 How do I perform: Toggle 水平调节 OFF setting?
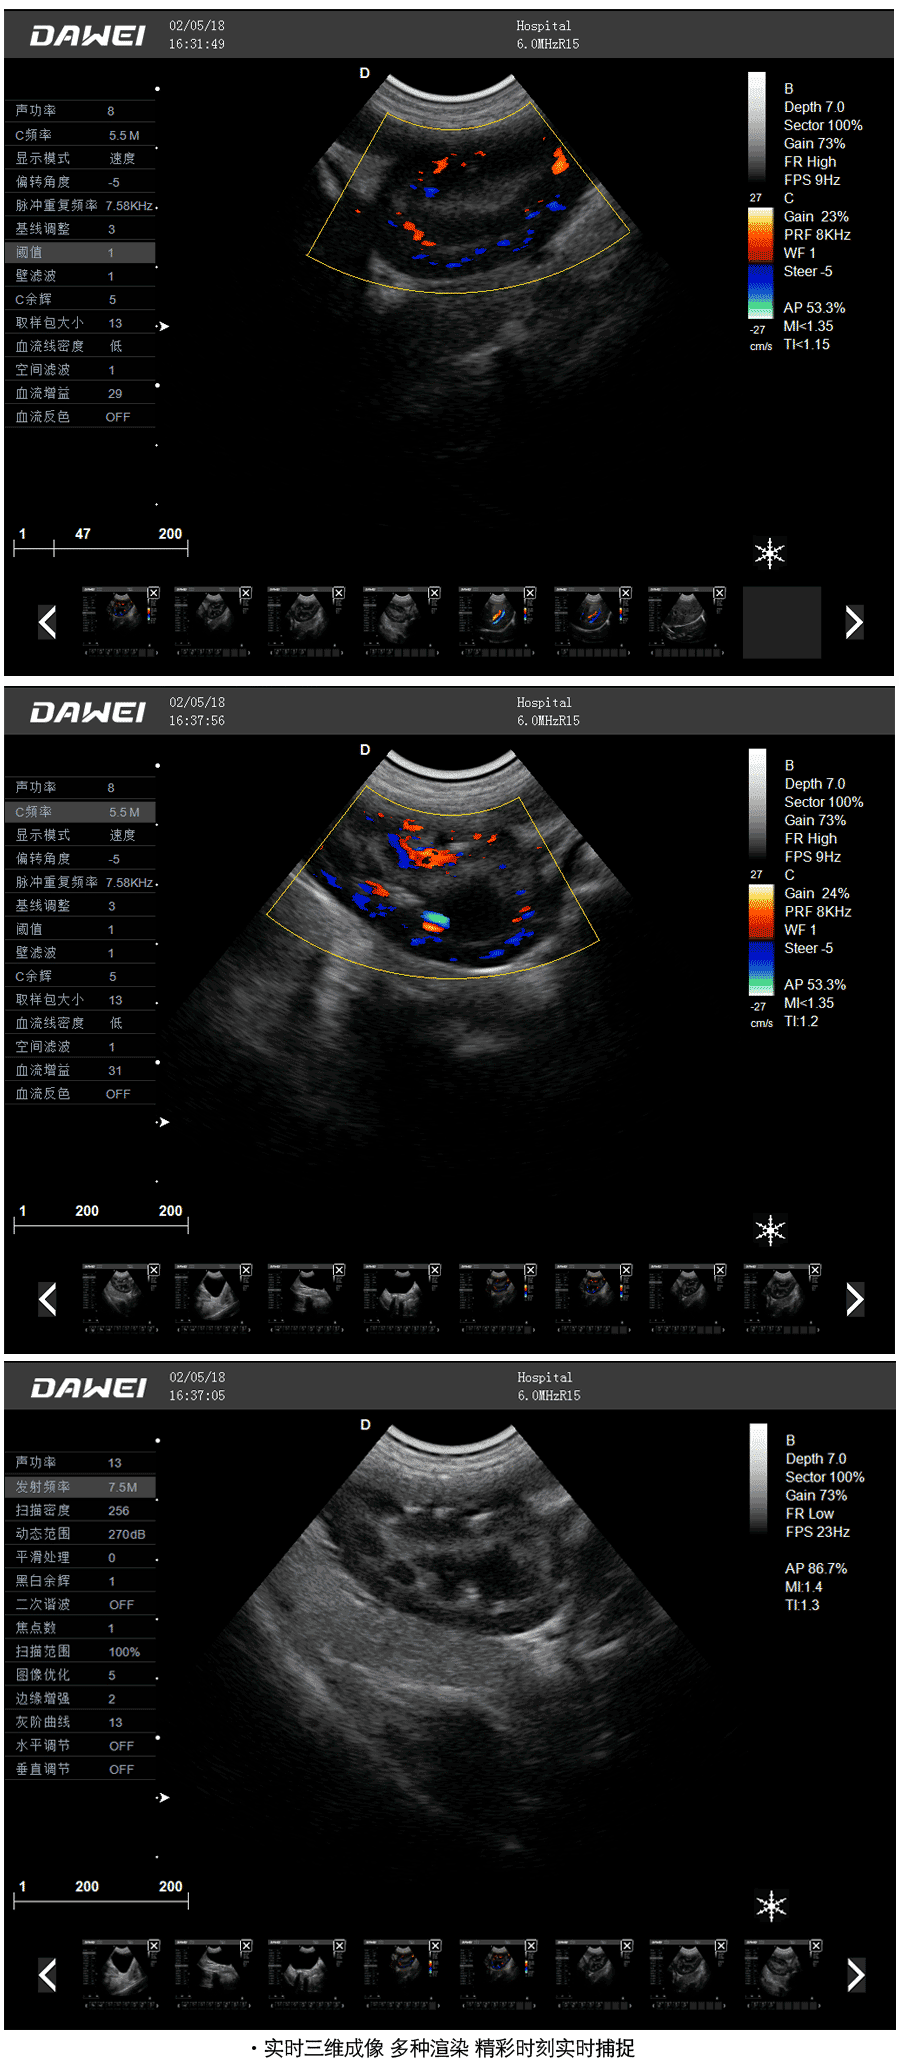pos(81,1745)
